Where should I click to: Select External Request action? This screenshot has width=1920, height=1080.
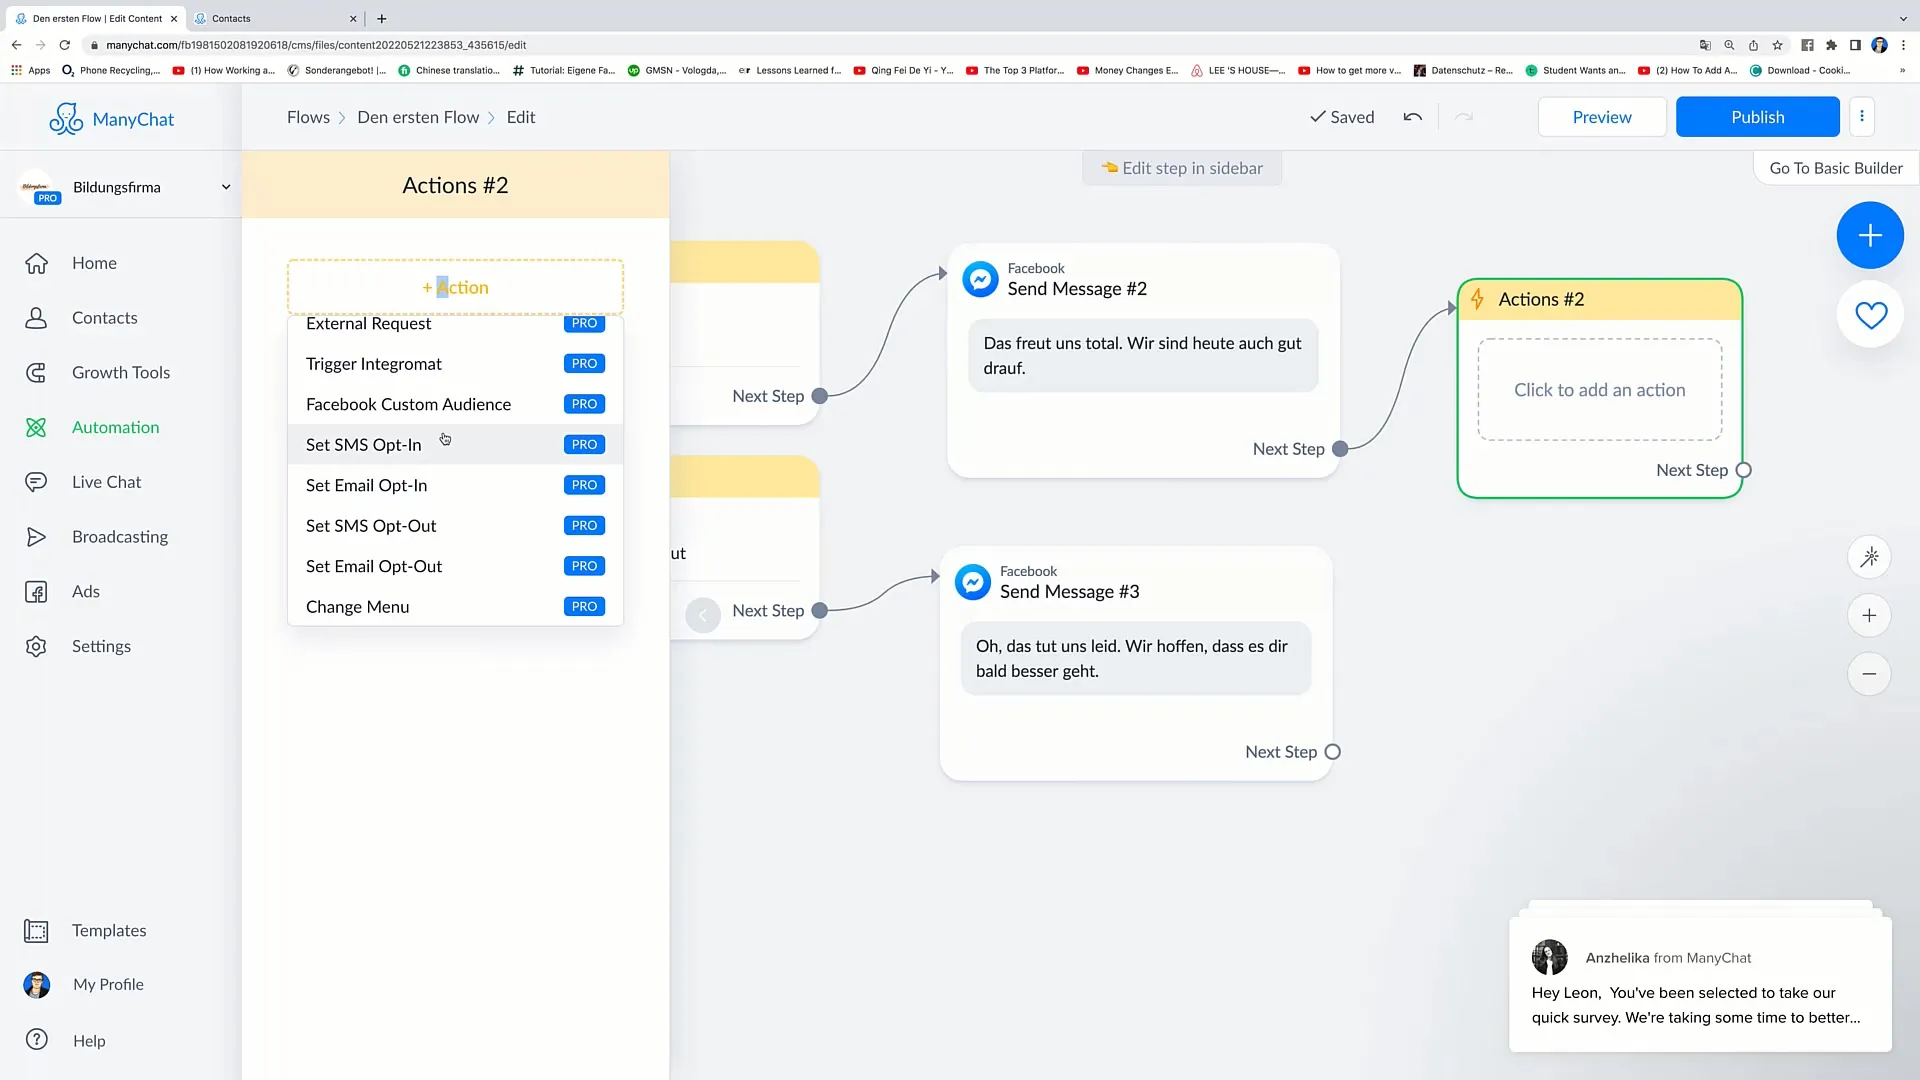455,324
